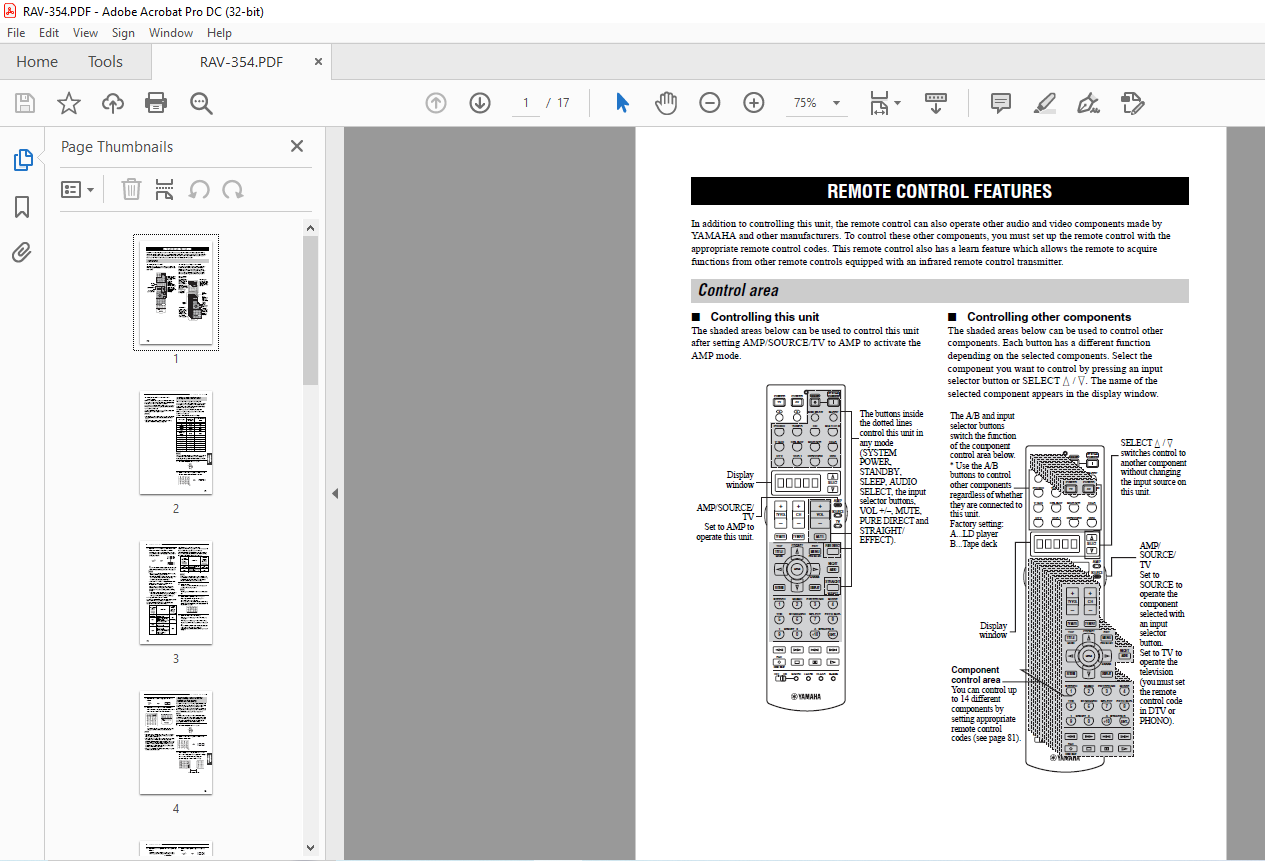Collapse the navigation pane arrow
1265x861 pixels.
(x=335, y=493)
